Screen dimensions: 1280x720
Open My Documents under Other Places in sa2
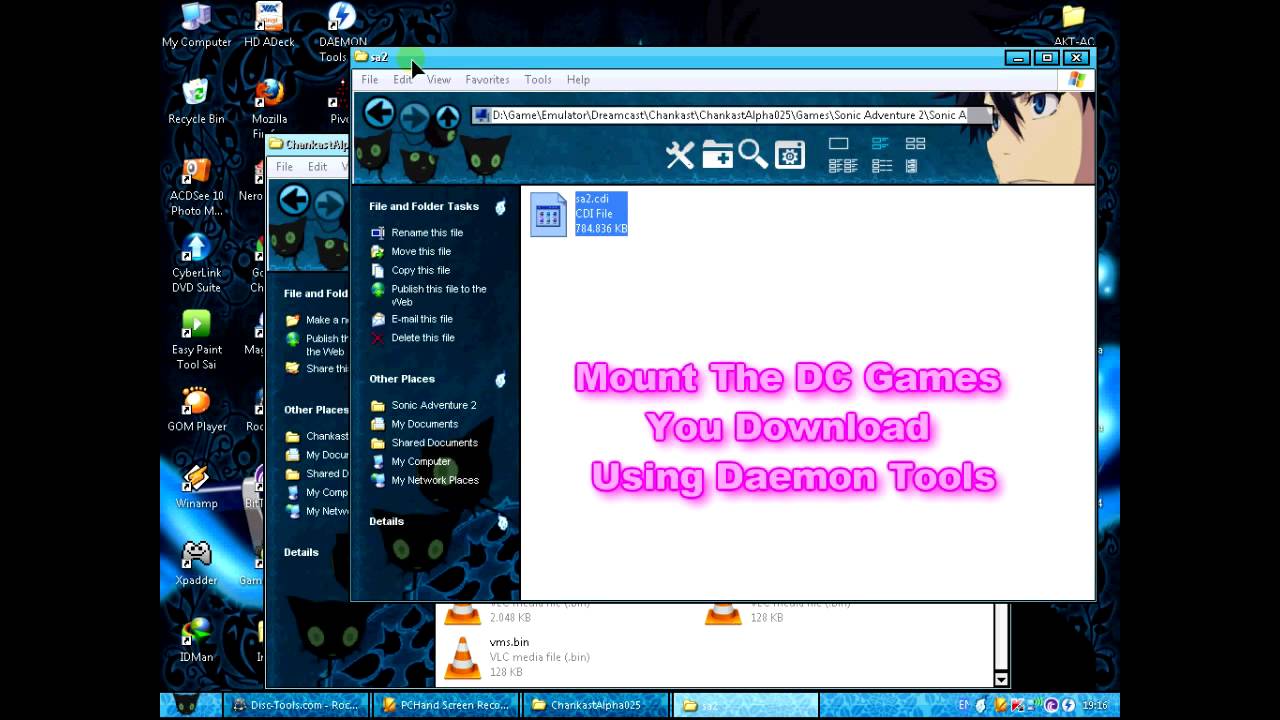(x=425, y=424)
